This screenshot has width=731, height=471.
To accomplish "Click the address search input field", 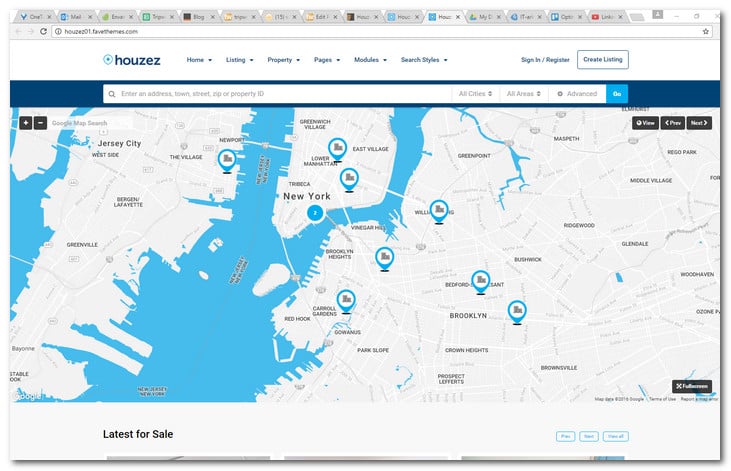I will (280, 93).
